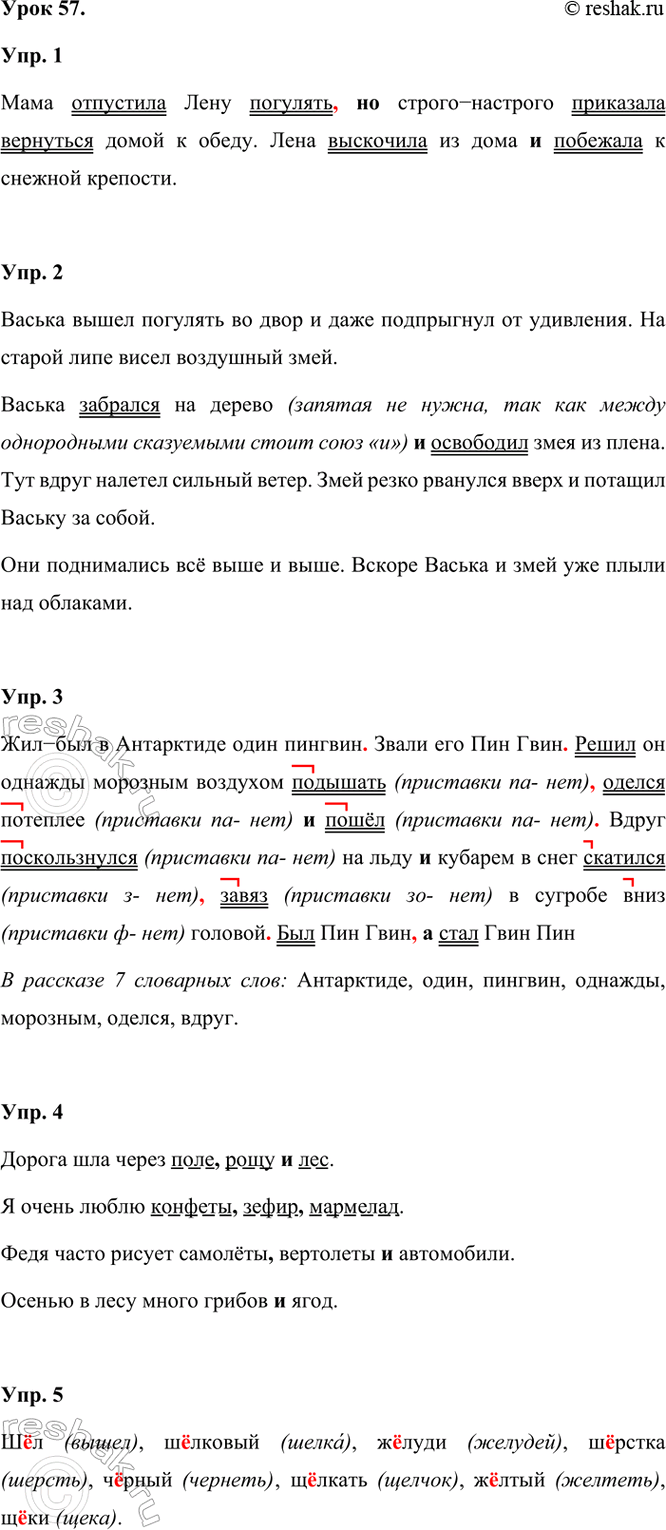The height and width of the screenshot is (1530, 666).
Task: Click the 'Упр. 4' exercise heading
Action: (32, 1114)
